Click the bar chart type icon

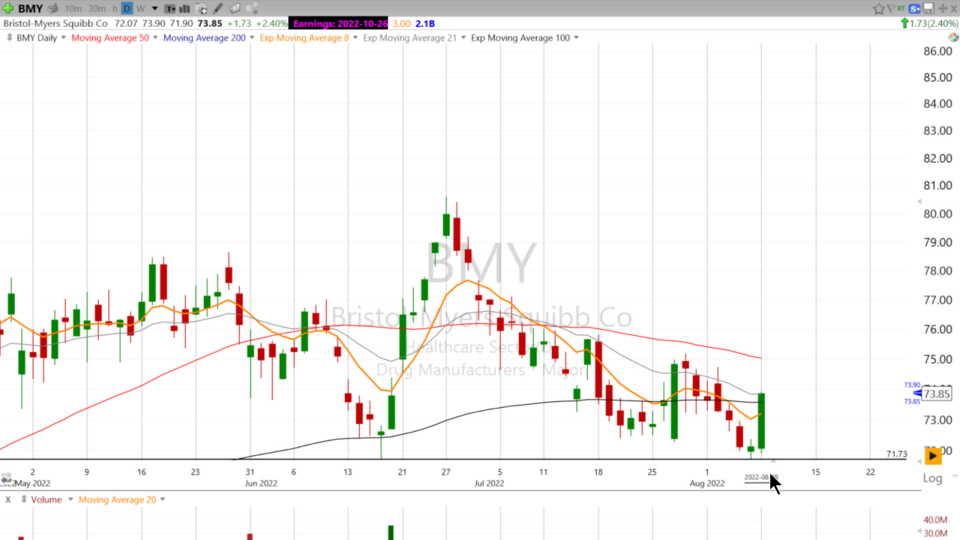coord(184,9)
